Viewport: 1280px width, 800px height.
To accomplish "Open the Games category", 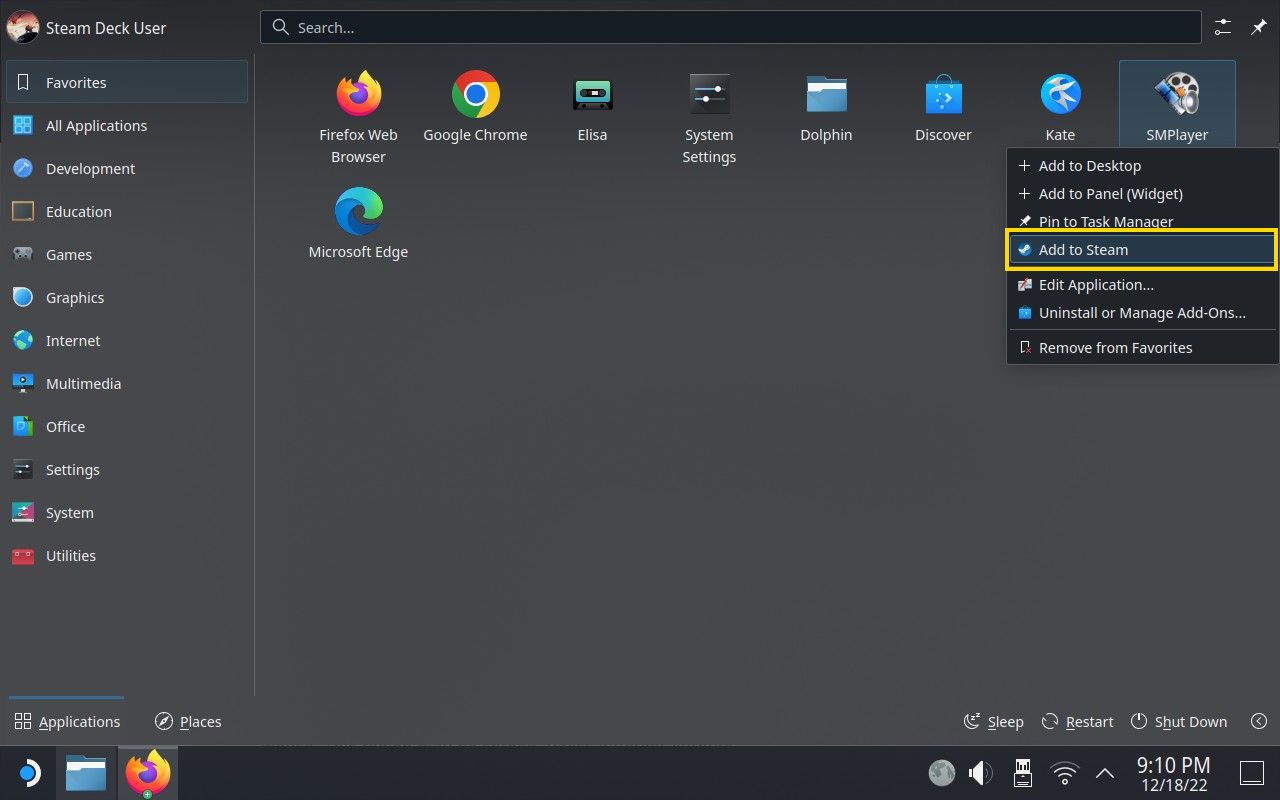I will [127, 254].
